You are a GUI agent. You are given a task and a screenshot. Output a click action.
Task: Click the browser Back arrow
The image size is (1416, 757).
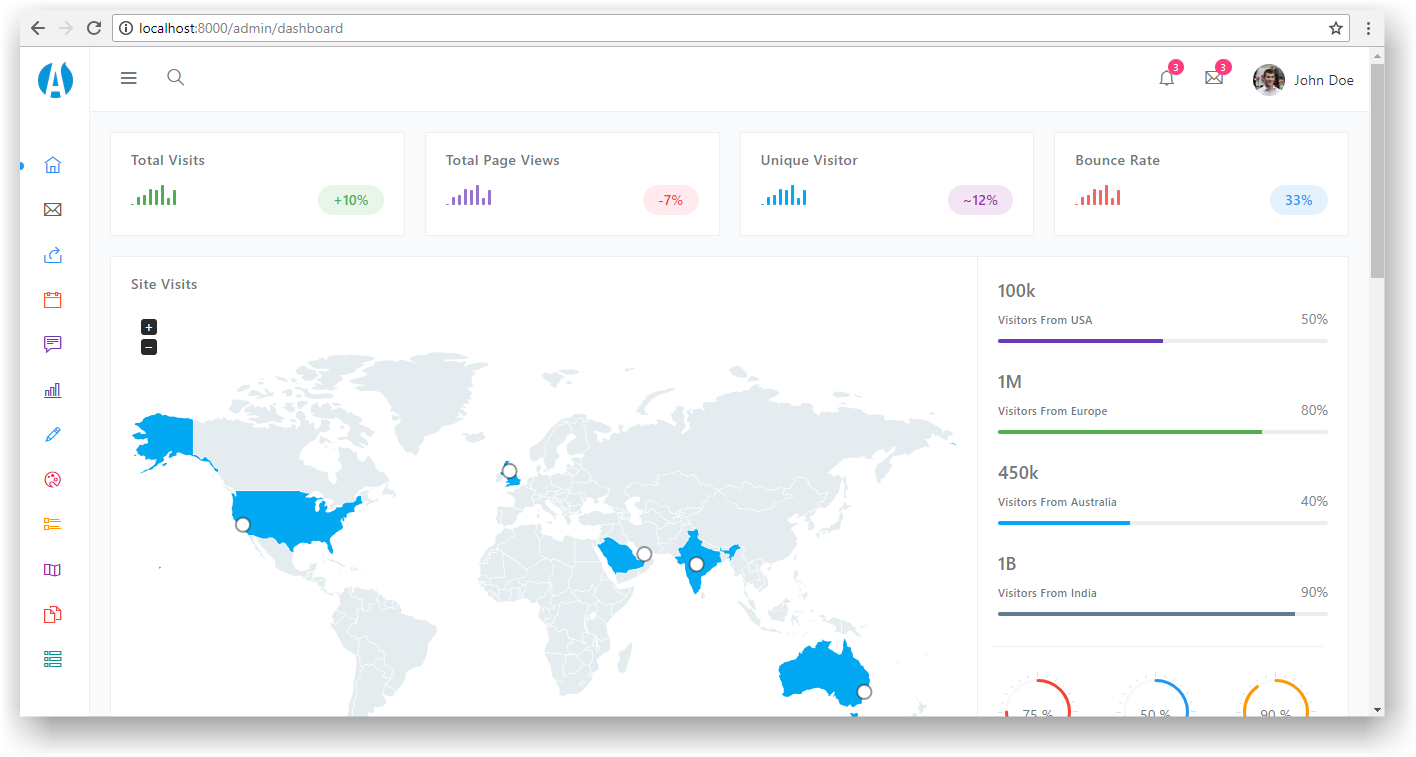pos(38,28)
